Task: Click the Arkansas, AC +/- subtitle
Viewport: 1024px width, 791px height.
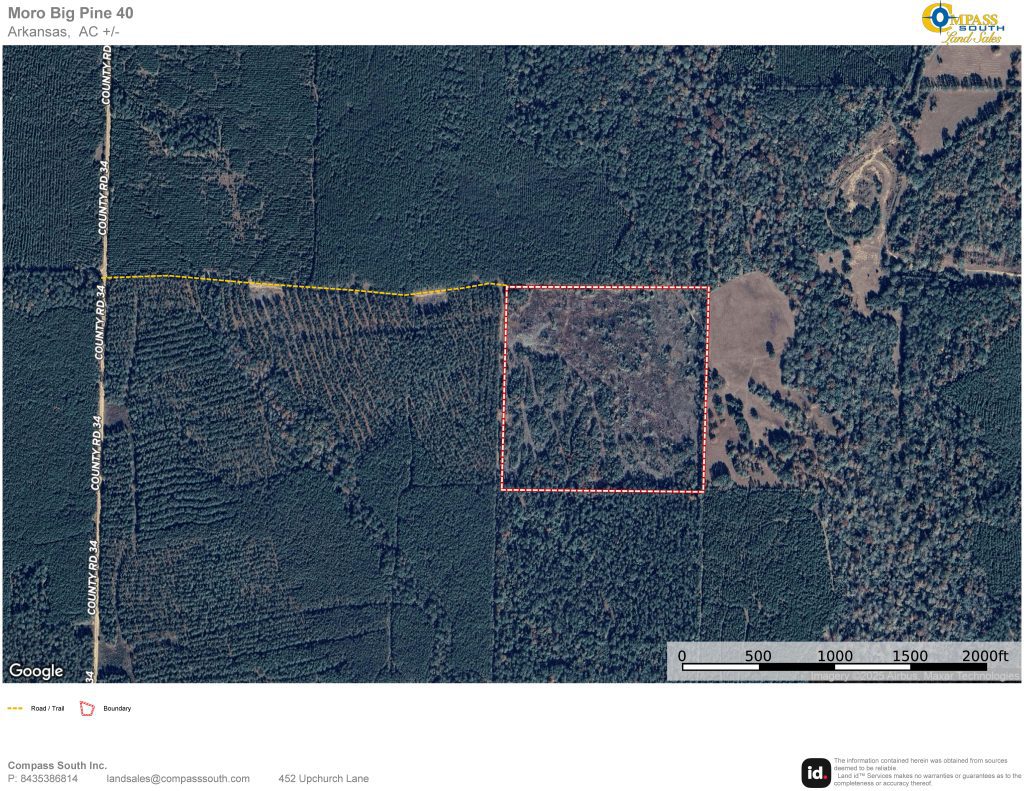Action: pyautogui.click(x=64, y=32)
